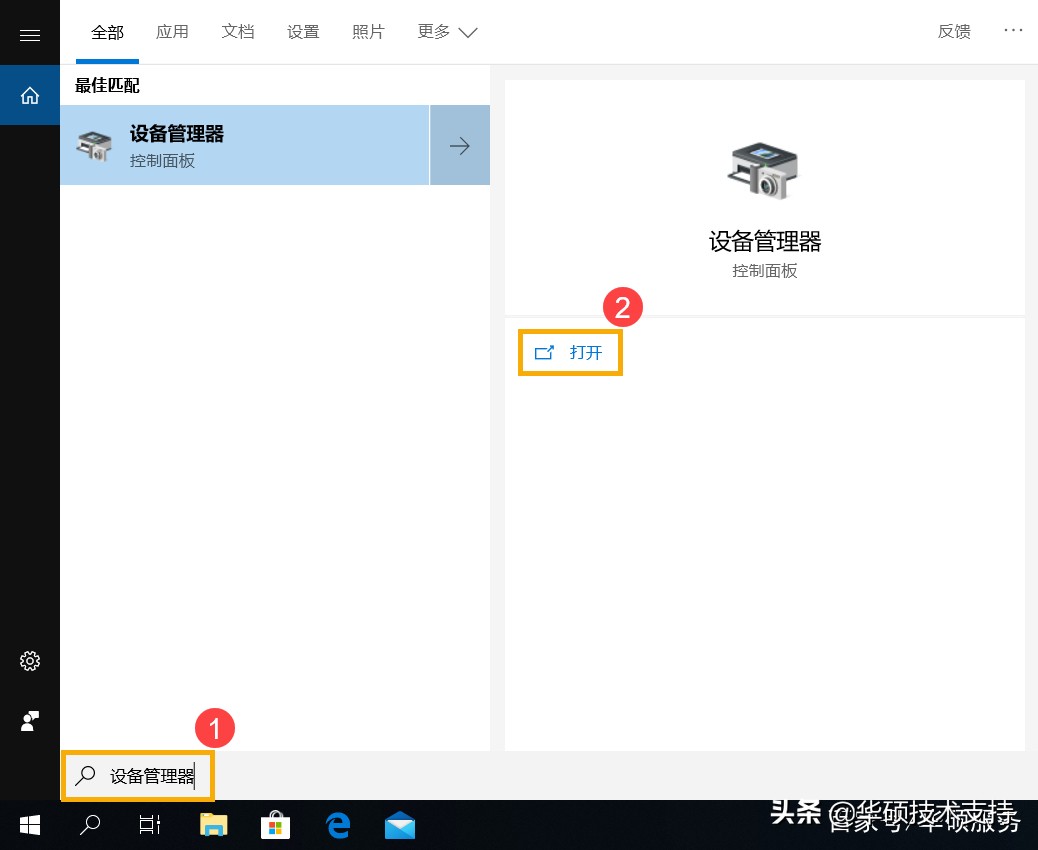Open the settings gear in the sidebar
Viewport: 1038px width, 850px height.
(x=30, y=661)
